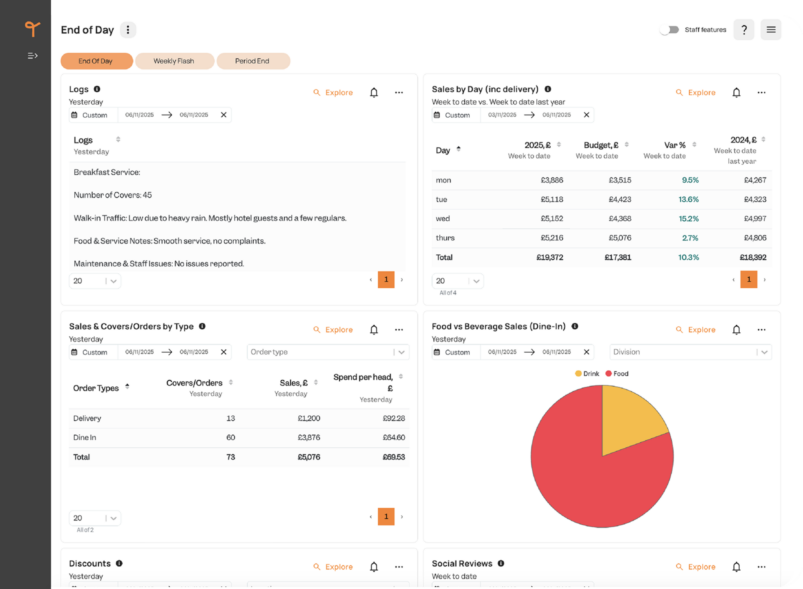Click info icon next to Sales by Day title
The width and height of the screenshot is (803, 589).
pos(547,89)
